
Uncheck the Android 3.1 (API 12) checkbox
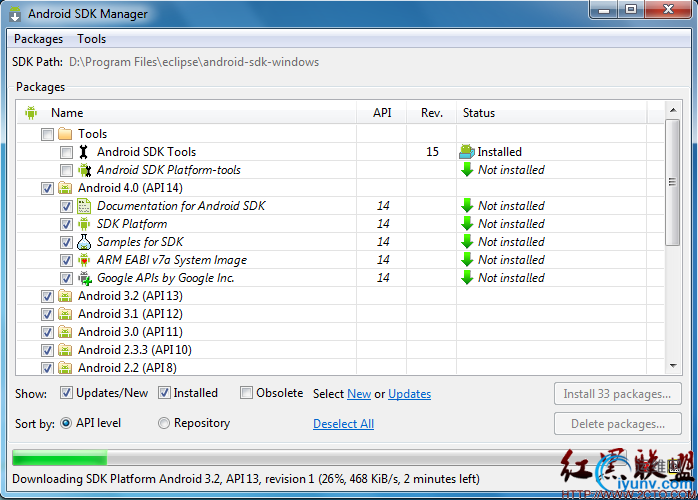point(47,314)
